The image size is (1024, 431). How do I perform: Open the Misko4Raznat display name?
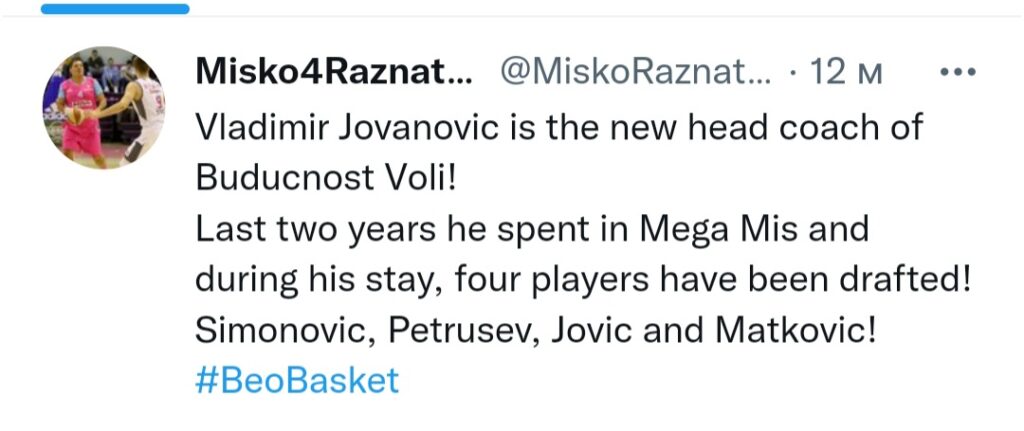(x=336, y=72)
